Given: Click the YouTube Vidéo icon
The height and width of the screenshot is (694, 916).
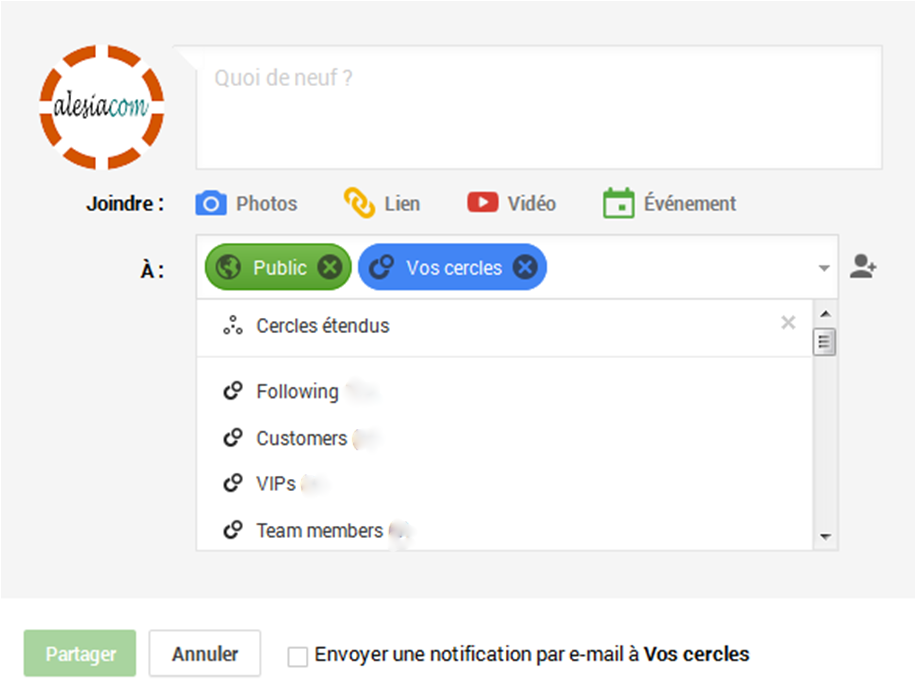Looking at the screenshot, I should (482, 204).
